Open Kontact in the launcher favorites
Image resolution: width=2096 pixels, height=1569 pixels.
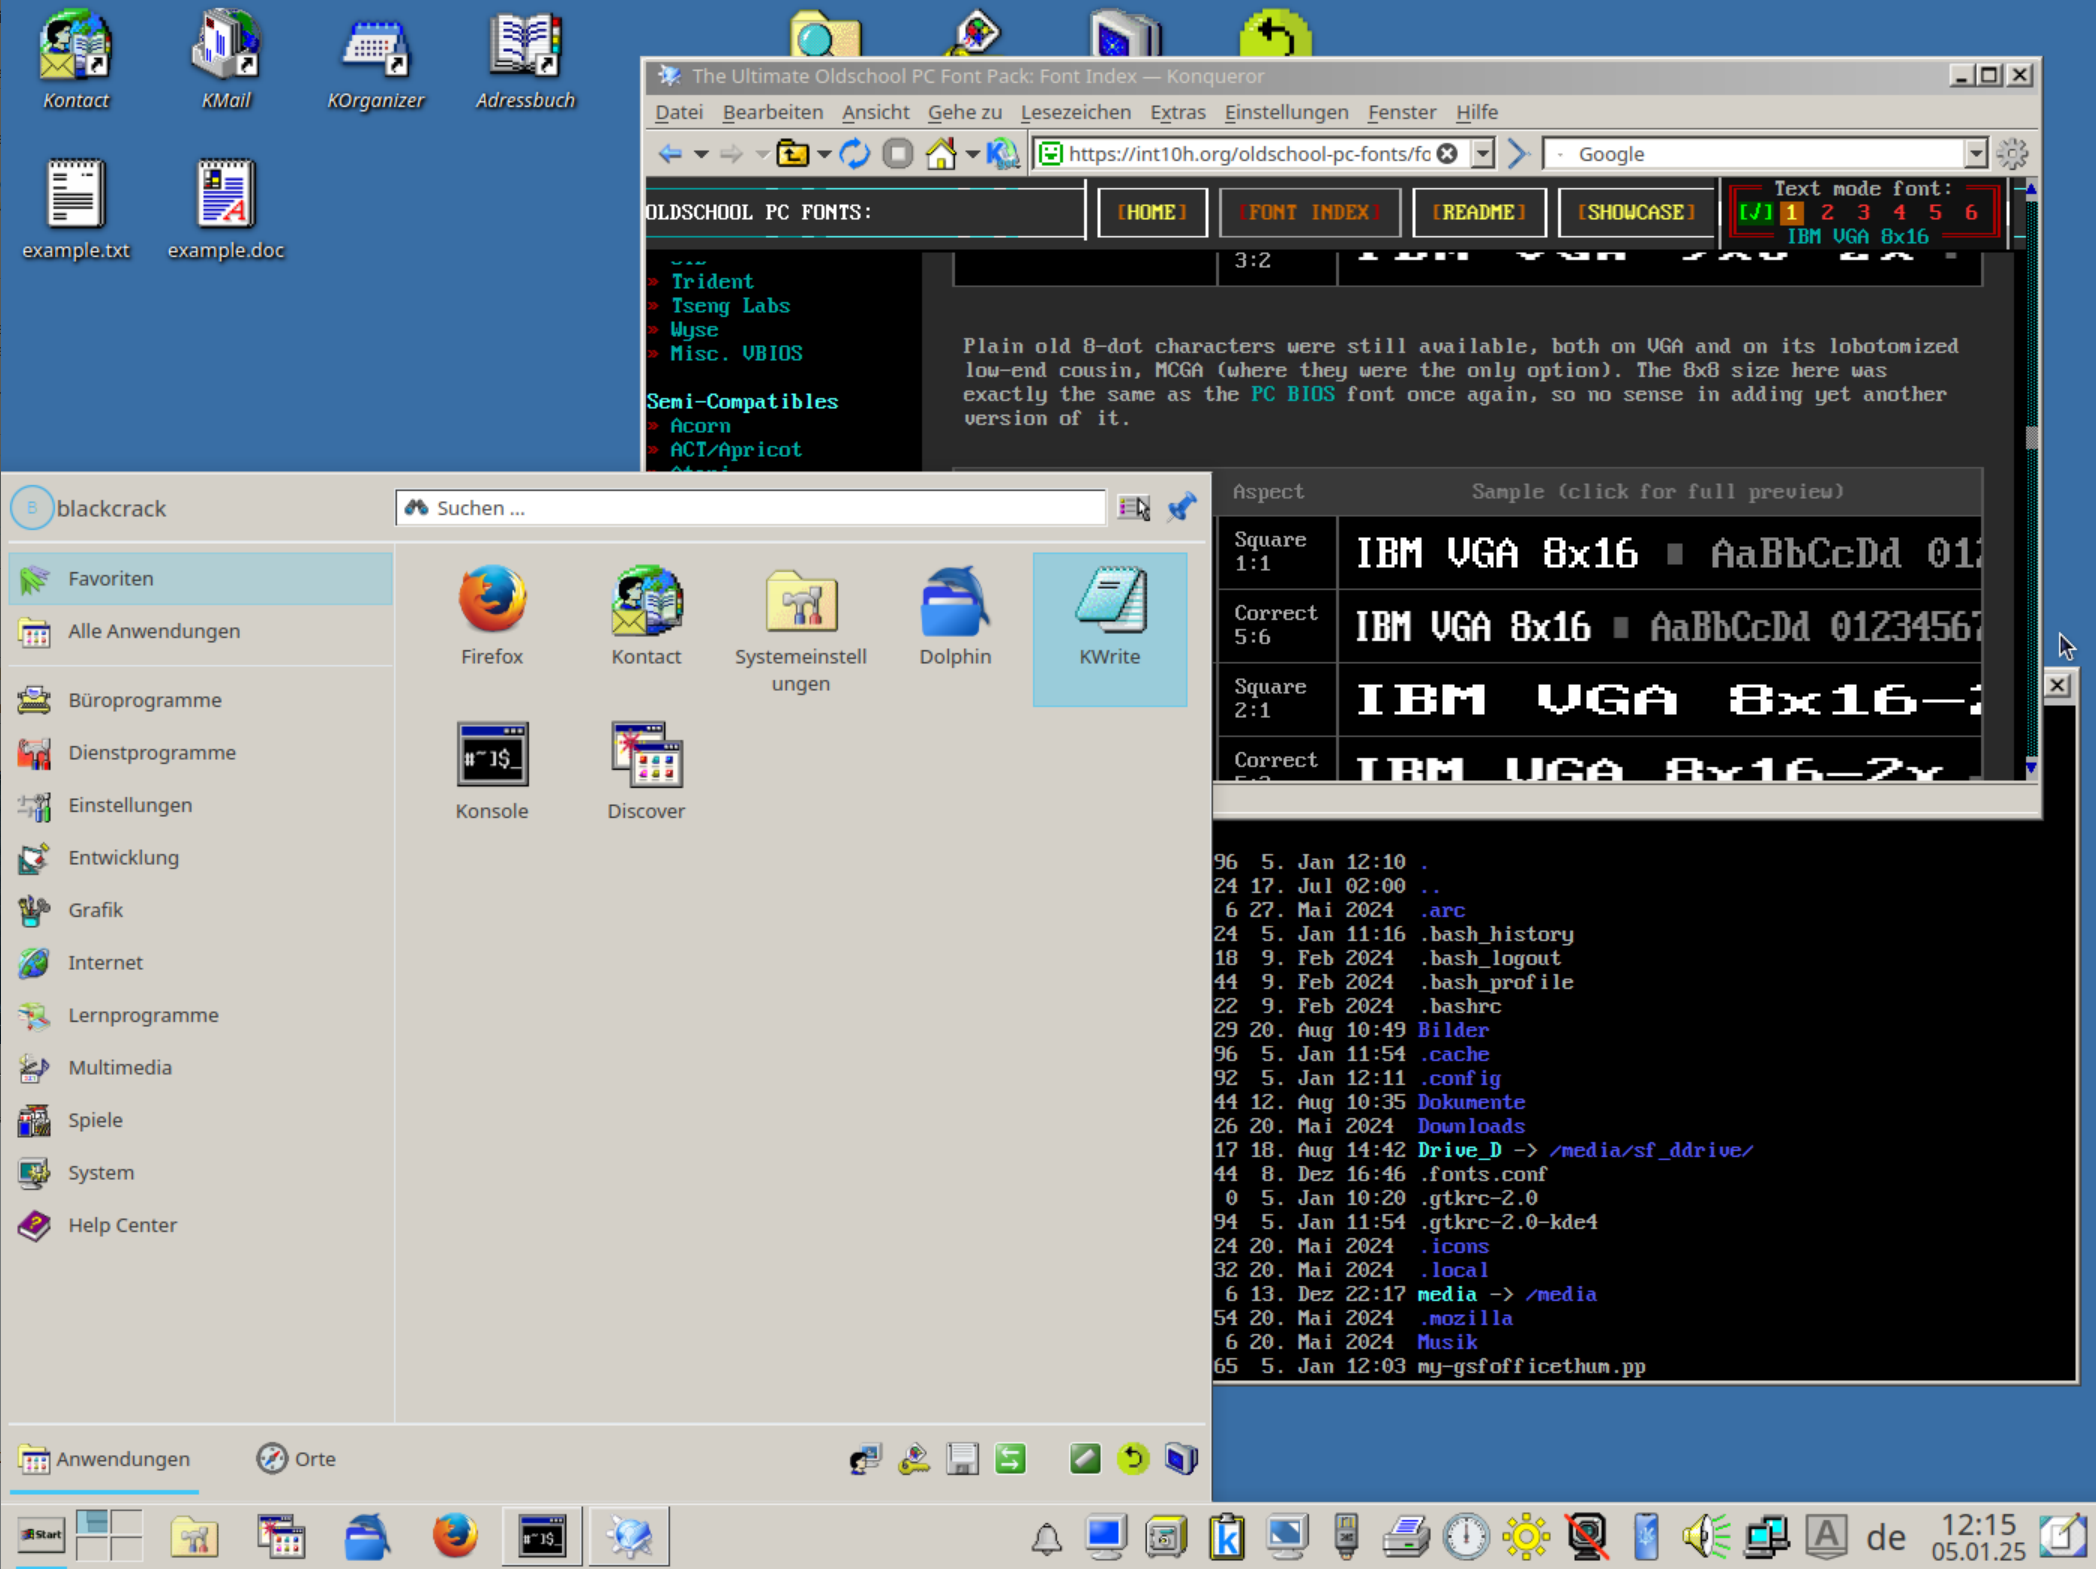(x=646, y=615)
